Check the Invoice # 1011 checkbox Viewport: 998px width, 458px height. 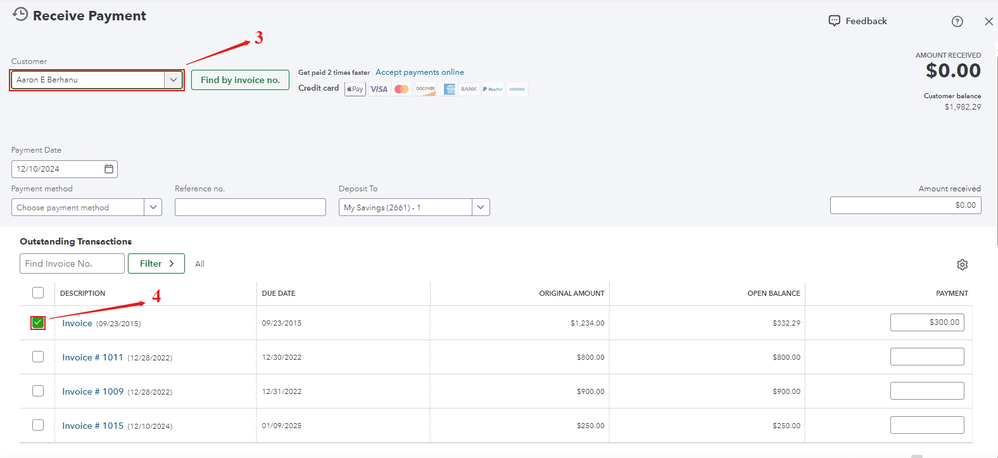point(38,357)
